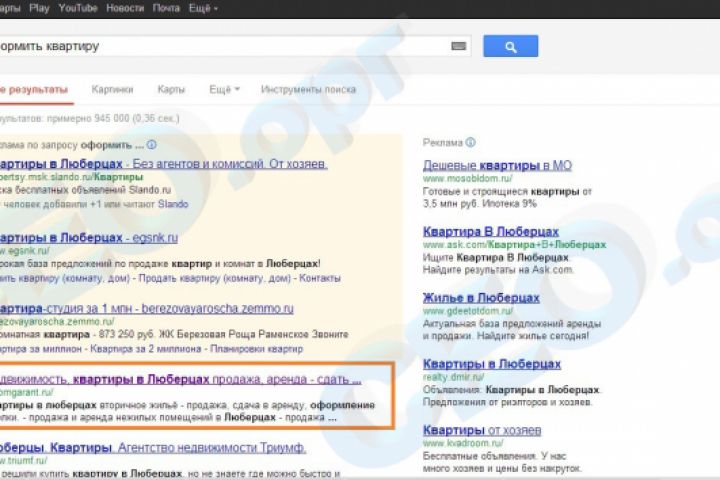Open 'Агентство недвижимости Триумф' result
The height and width of the screenshot is (480, 720).
[x=153, y=447]
